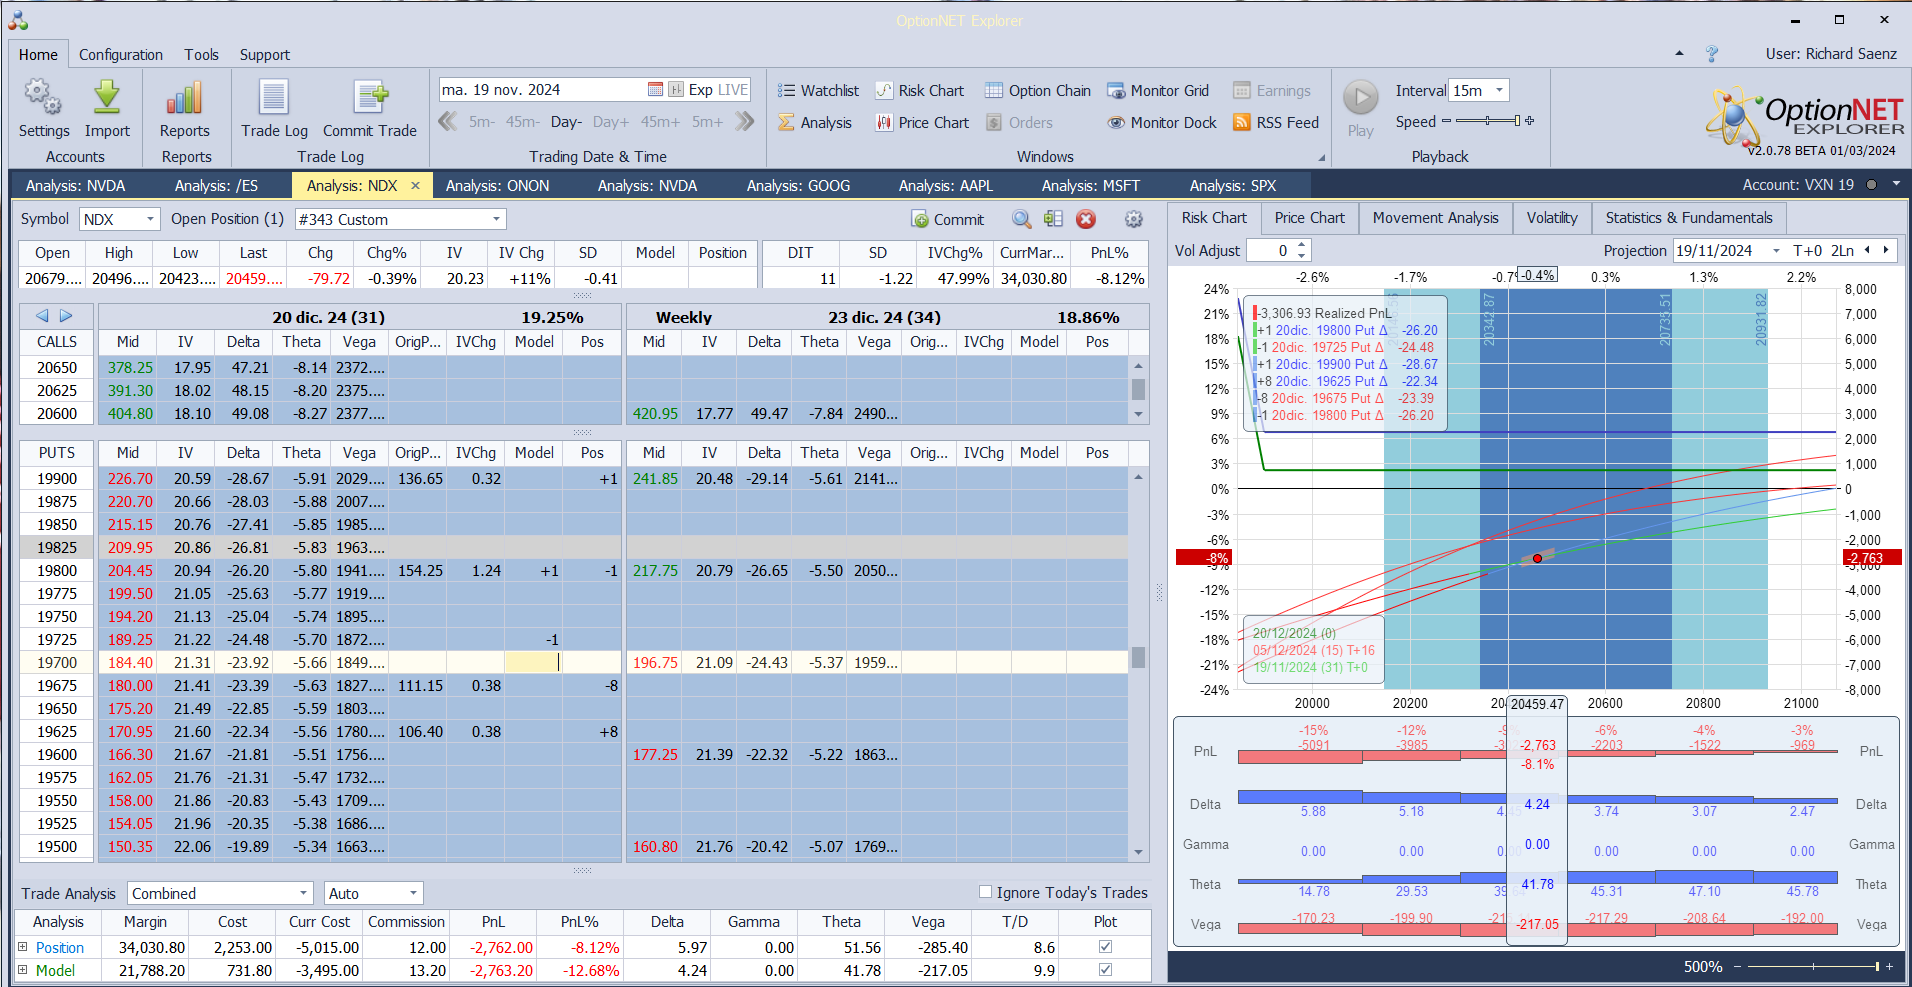Image resolution: width=1912 pixels, height=987 pixels.
Task: Open the Option Chain window
Action: coord(1037,90)
